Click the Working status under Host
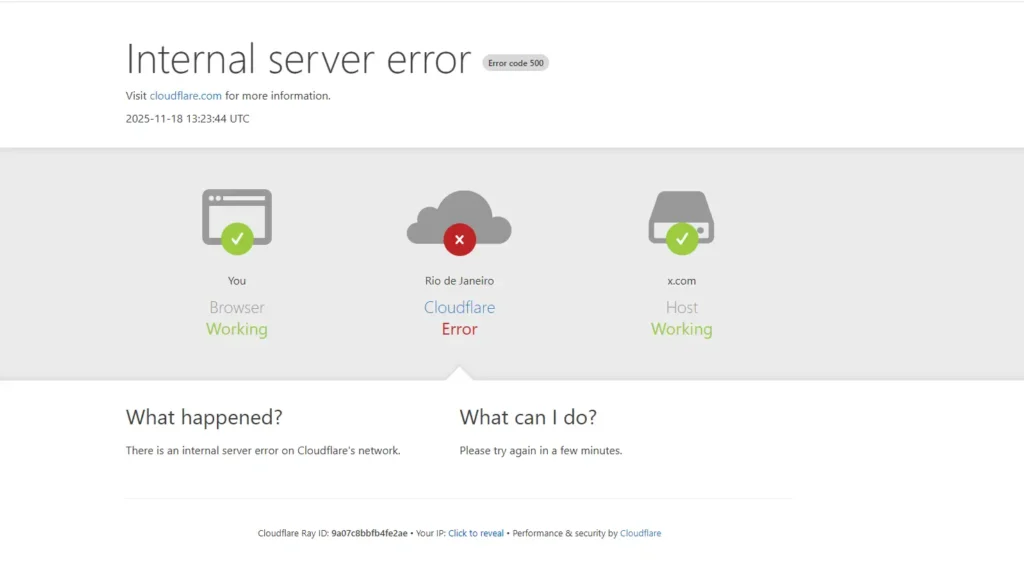This screenshot has height=576, width=1024. [x=681, y=329]
